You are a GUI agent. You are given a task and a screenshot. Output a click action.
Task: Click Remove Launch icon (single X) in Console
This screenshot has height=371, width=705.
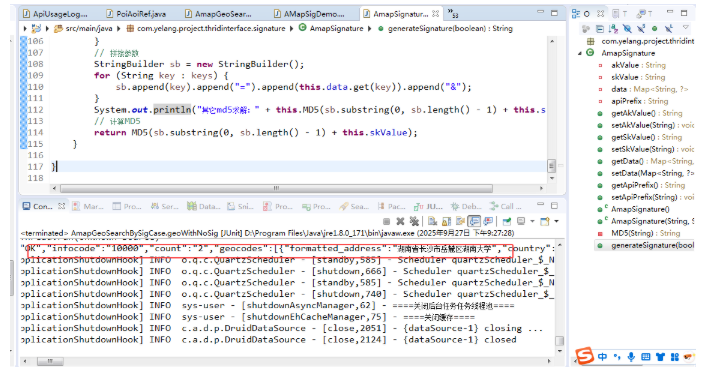400,221
